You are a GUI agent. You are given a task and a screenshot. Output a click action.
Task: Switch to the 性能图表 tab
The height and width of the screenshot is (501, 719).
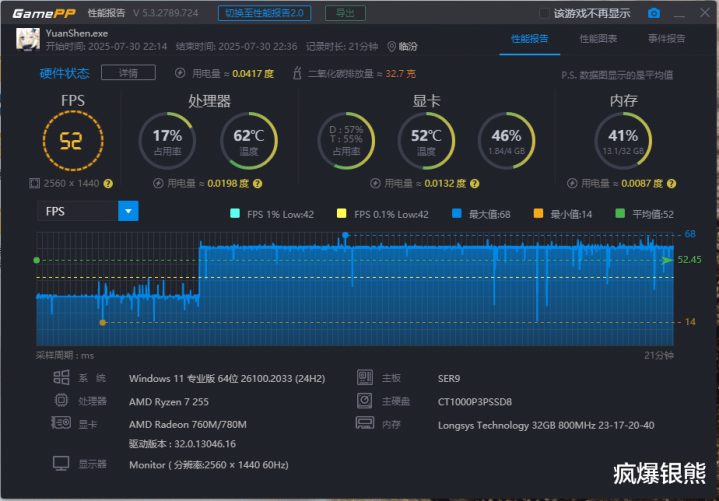click(x=598, y=39)
